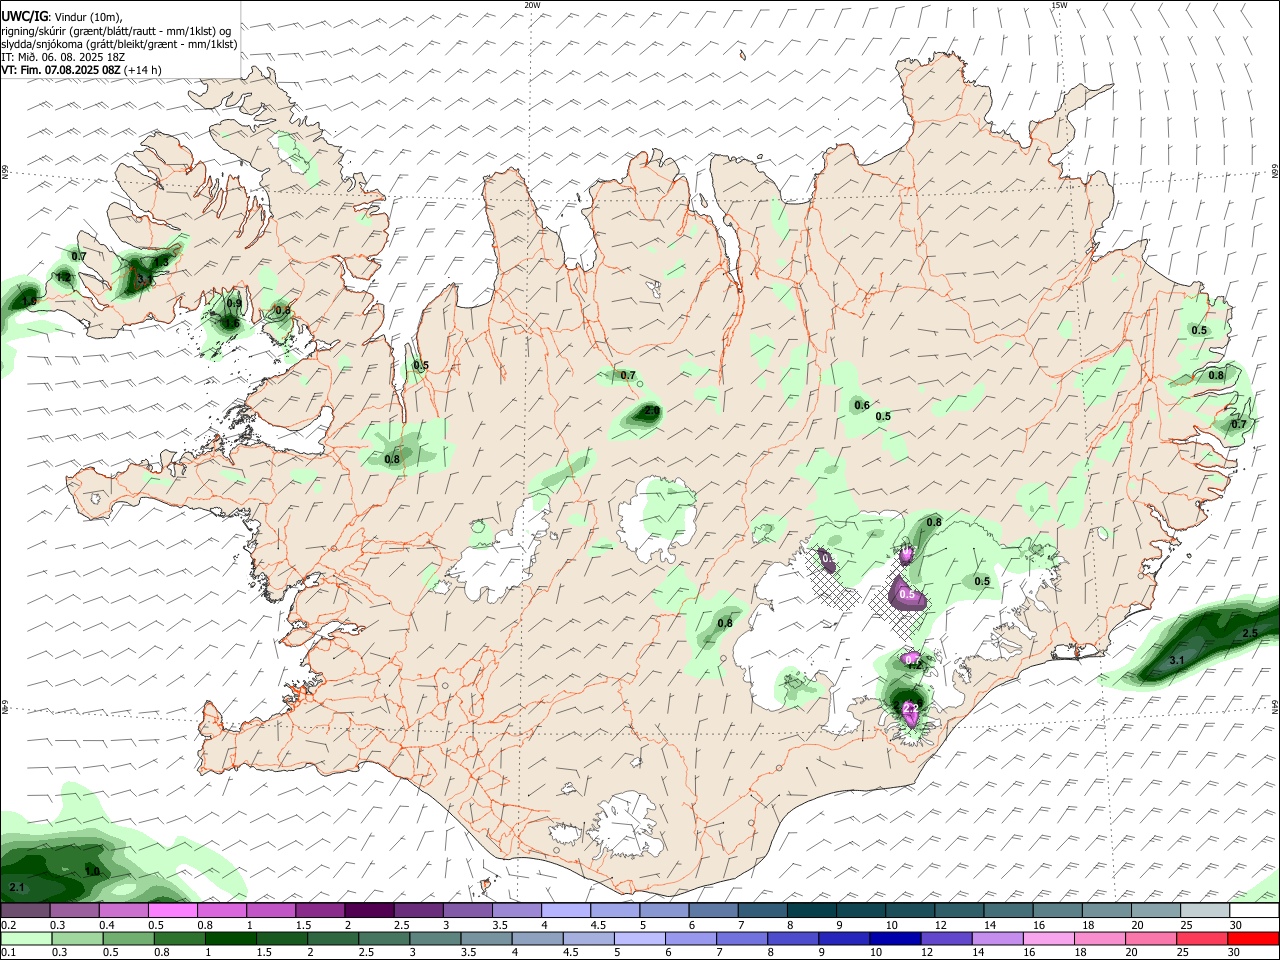This screenshot has width=1280, height=960.
Task: Select the "0.6" precipitation value on the map
Action: pos(862,405)
